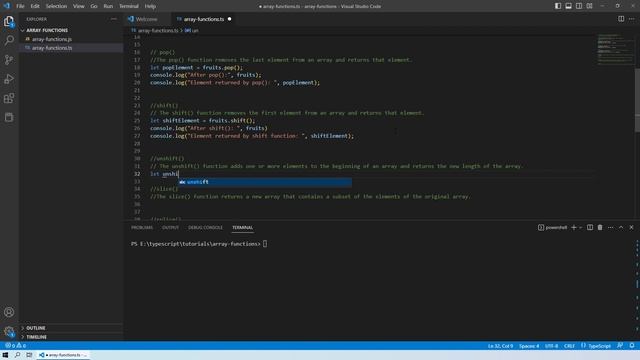
Task: Open the Search view in activity bar
Action: tap(9, 40)
